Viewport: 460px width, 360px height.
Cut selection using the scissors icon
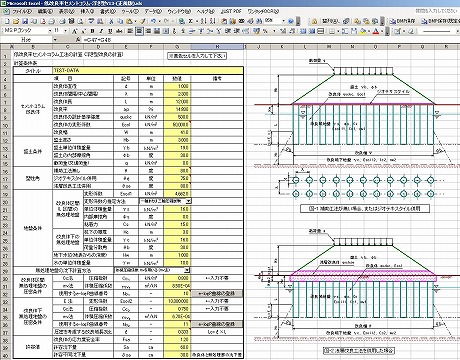[x=111, y=21]
